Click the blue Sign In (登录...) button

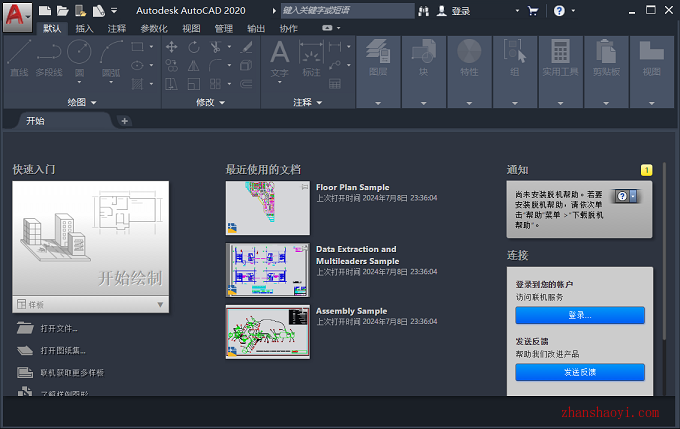580,315
